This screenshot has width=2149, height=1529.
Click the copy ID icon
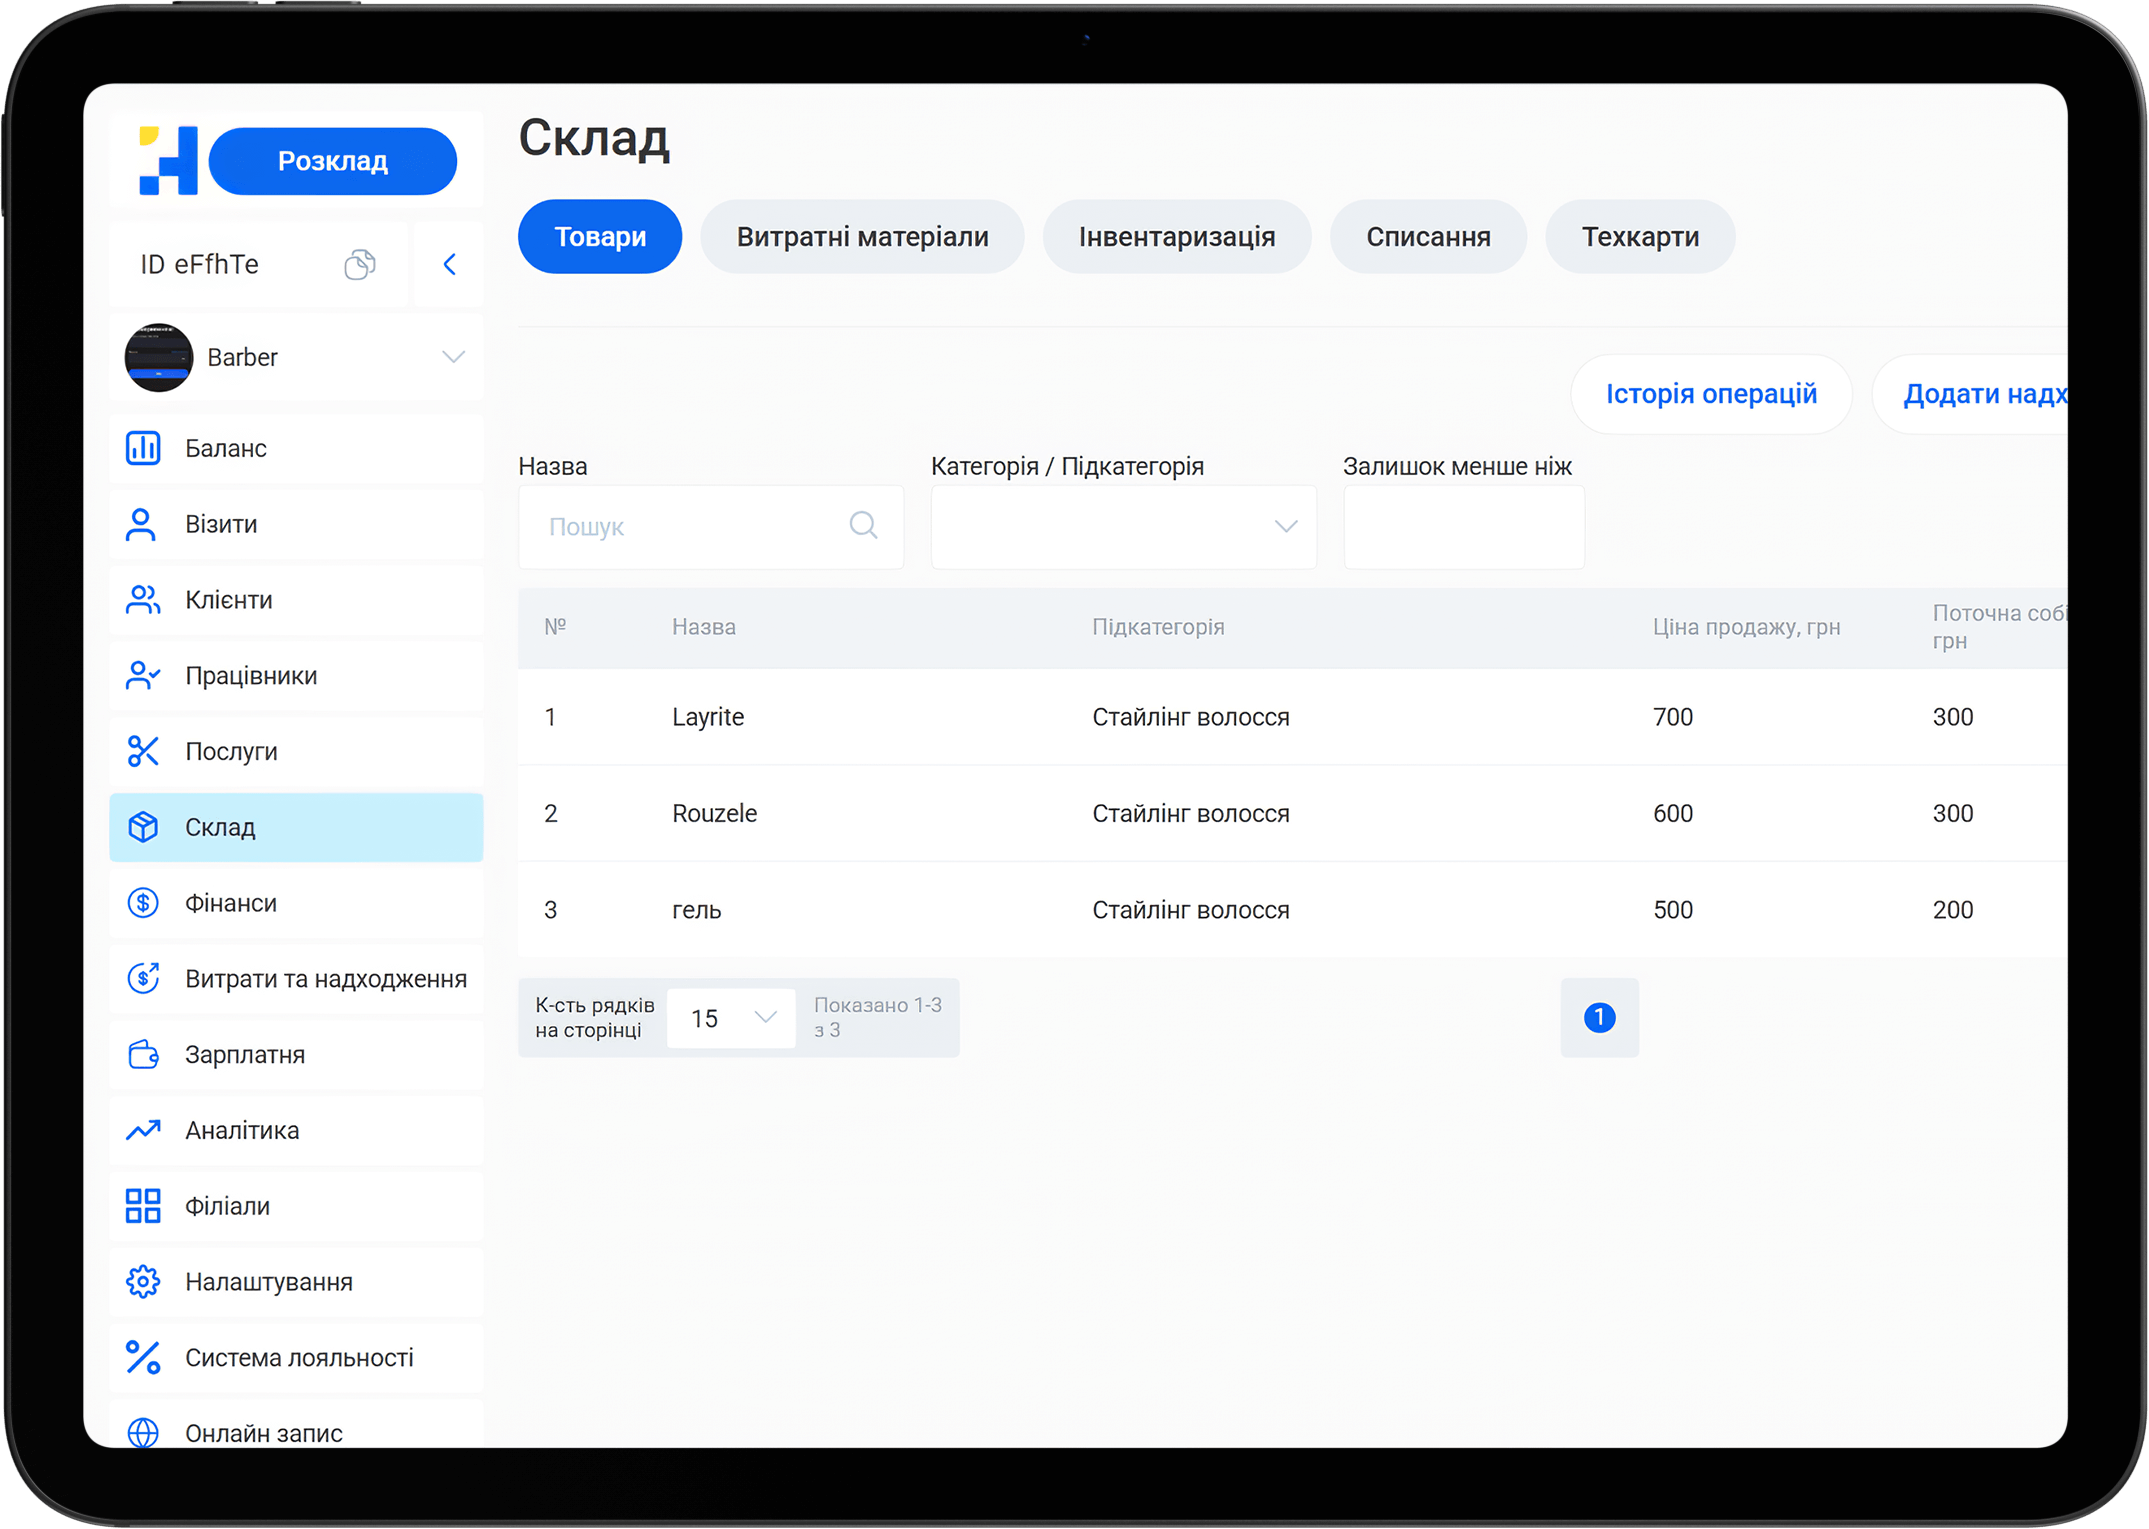point(359,265)
